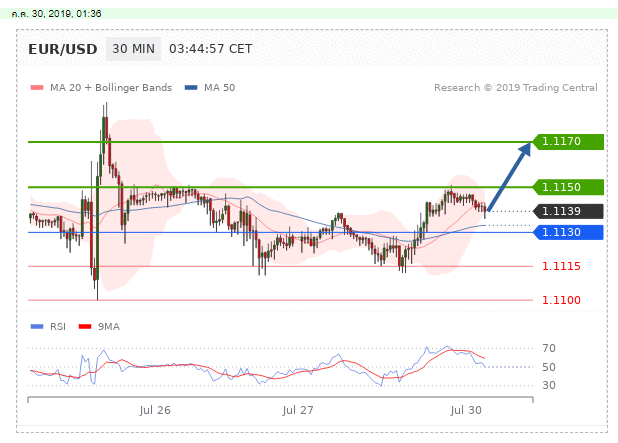The image size is (618, 443).
Task: Click the EUR/USD pair title
Action: pyautogui.click(x=63, y=49)
